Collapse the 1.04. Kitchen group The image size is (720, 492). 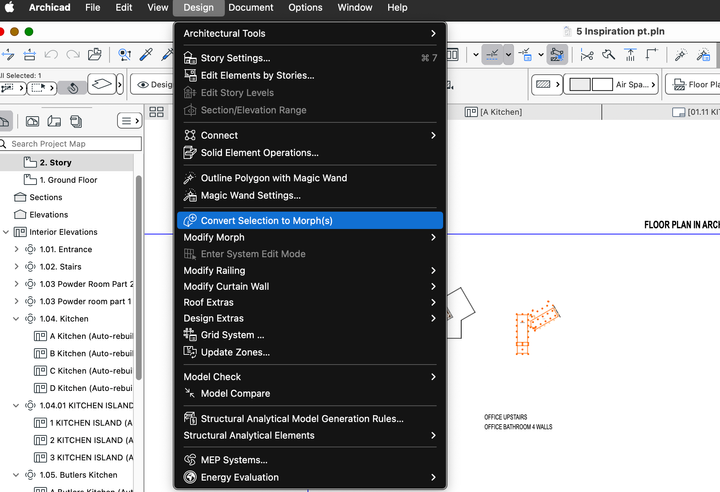16,319
